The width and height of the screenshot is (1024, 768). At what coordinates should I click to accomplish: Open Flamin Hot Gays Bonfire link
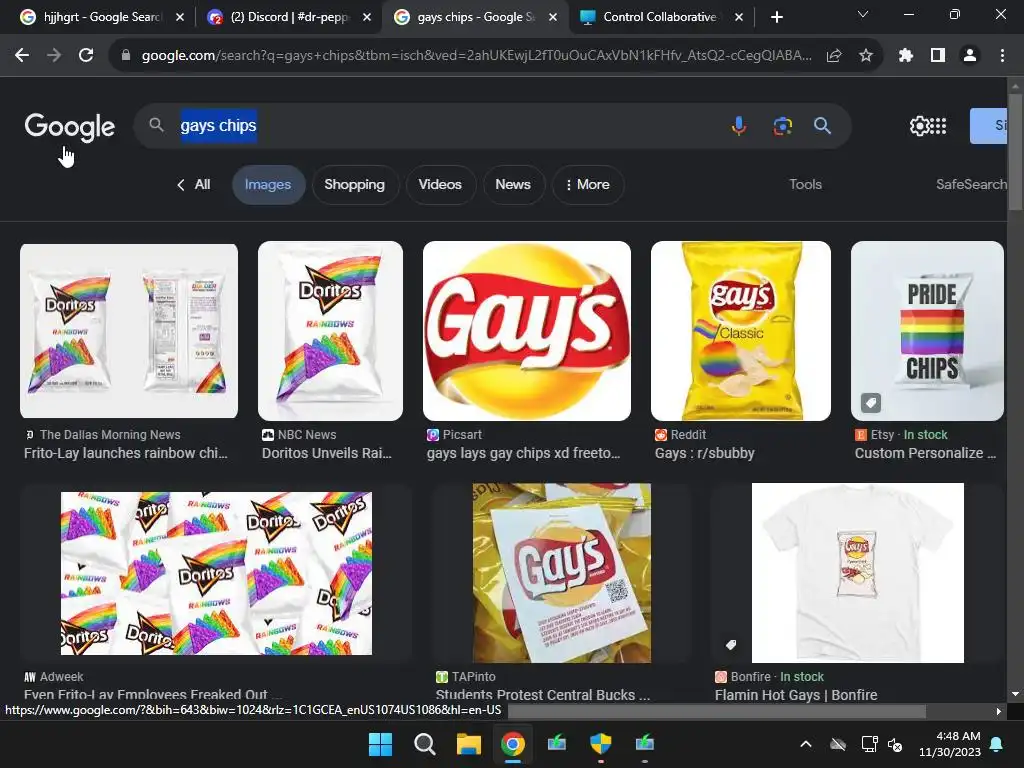click(x=796, y=695)
